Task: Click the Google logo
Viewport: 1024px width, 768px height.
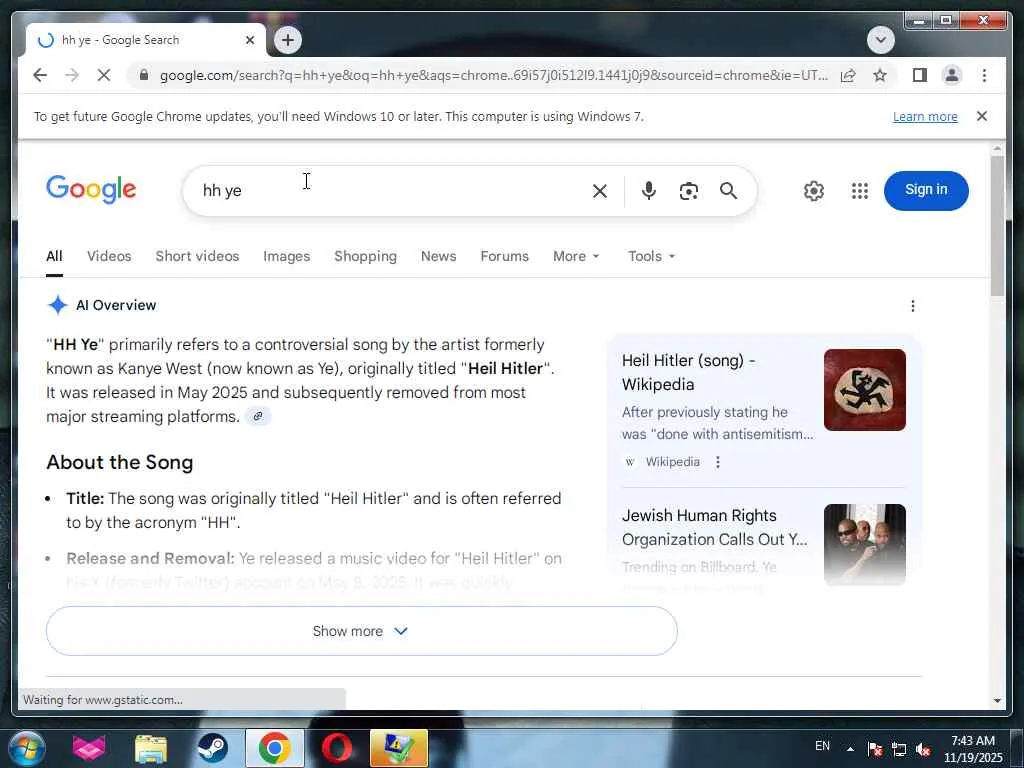Action: (91, 189)
